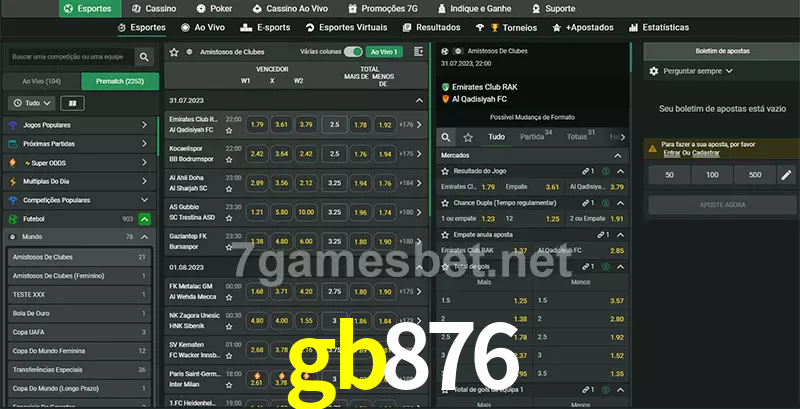
Task: Click the Ao Vivo 1 button
Action: (x=384, y=52)
